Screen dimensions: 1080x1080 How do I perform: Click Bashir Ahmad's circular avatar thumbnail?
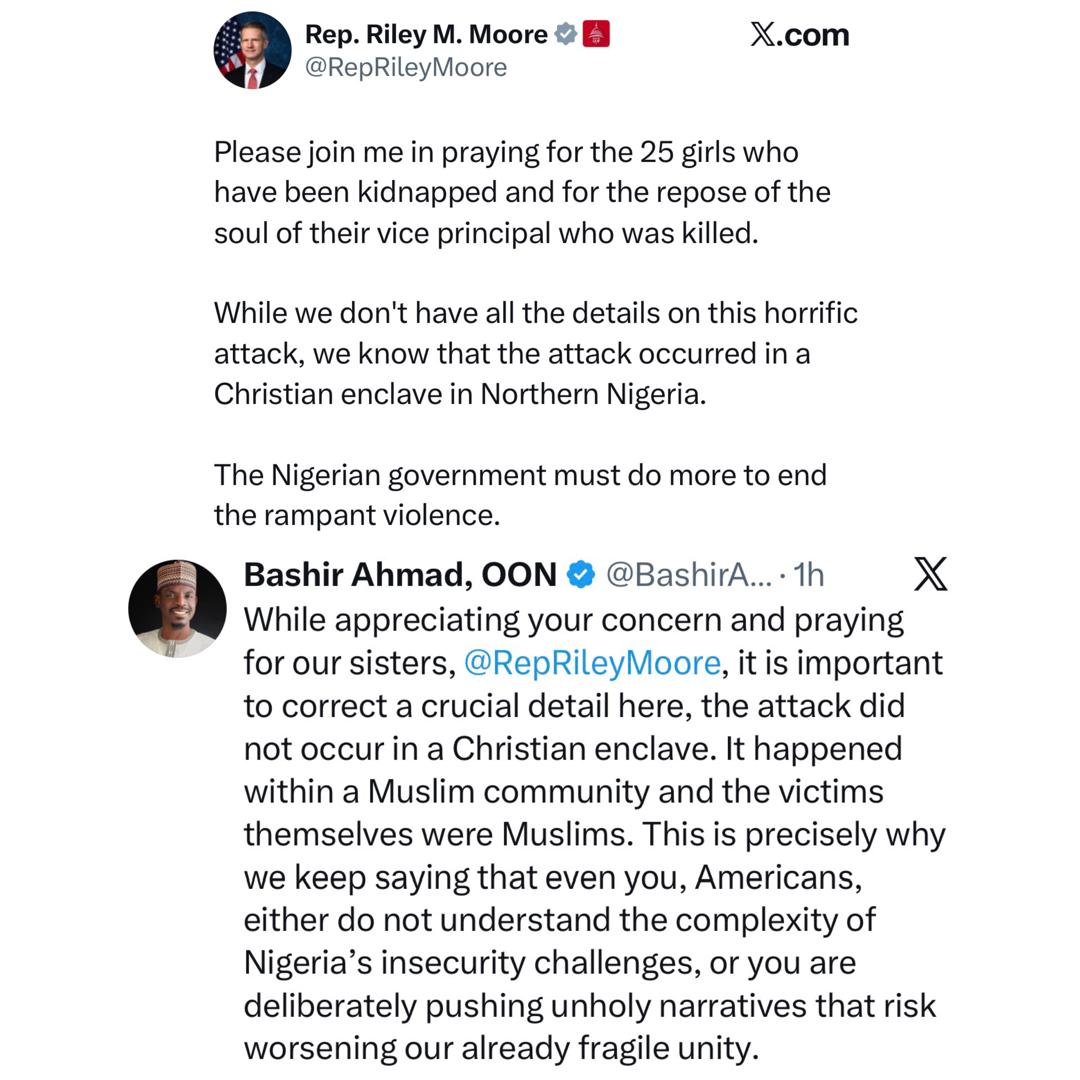(x=177, y=607)
